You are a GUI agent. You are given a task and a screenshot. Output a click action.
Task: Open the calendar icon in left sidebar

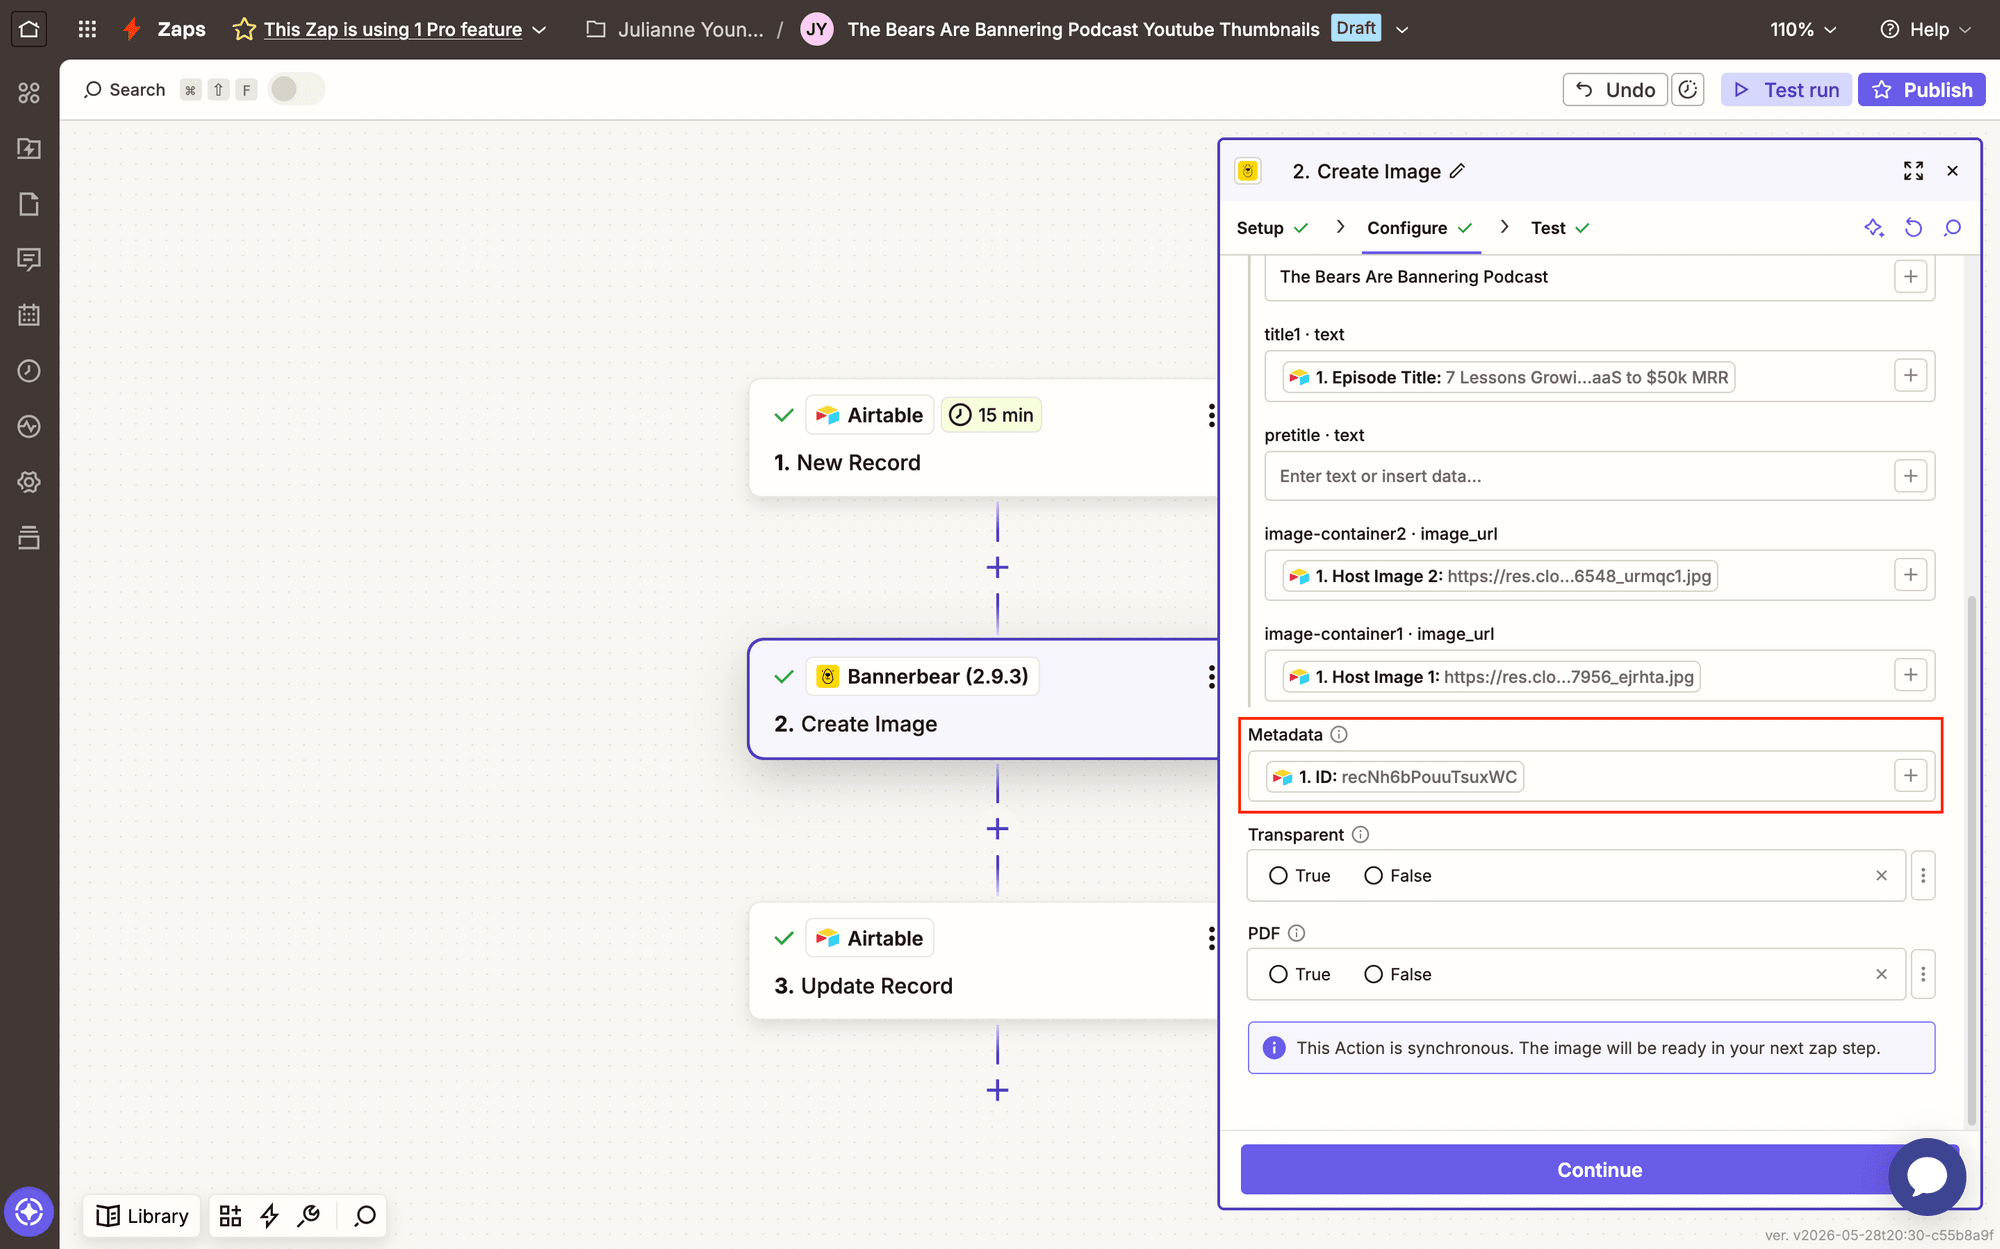coord(29,315)
